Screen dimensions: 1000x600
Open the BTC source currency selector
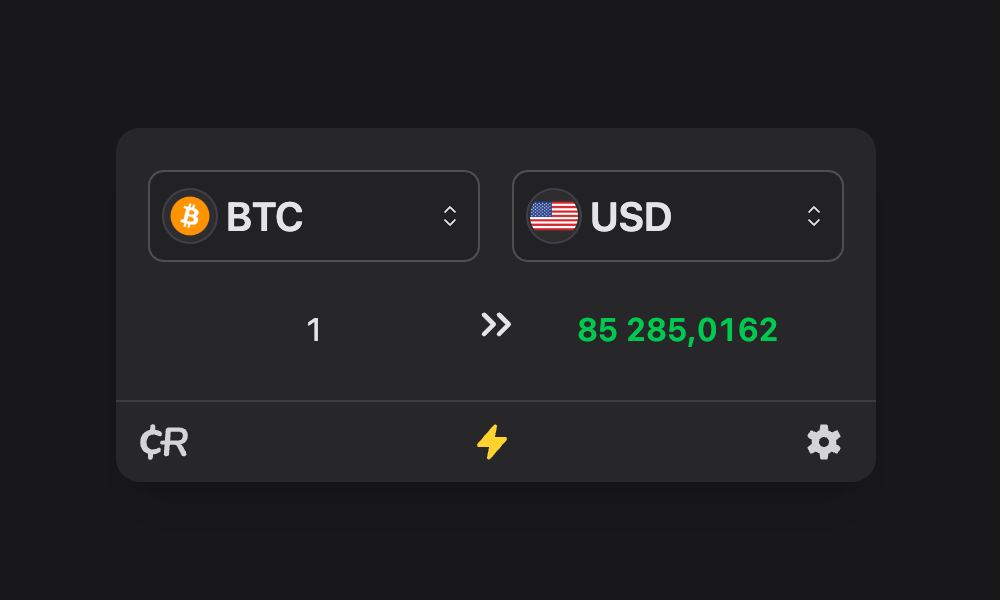314,216
